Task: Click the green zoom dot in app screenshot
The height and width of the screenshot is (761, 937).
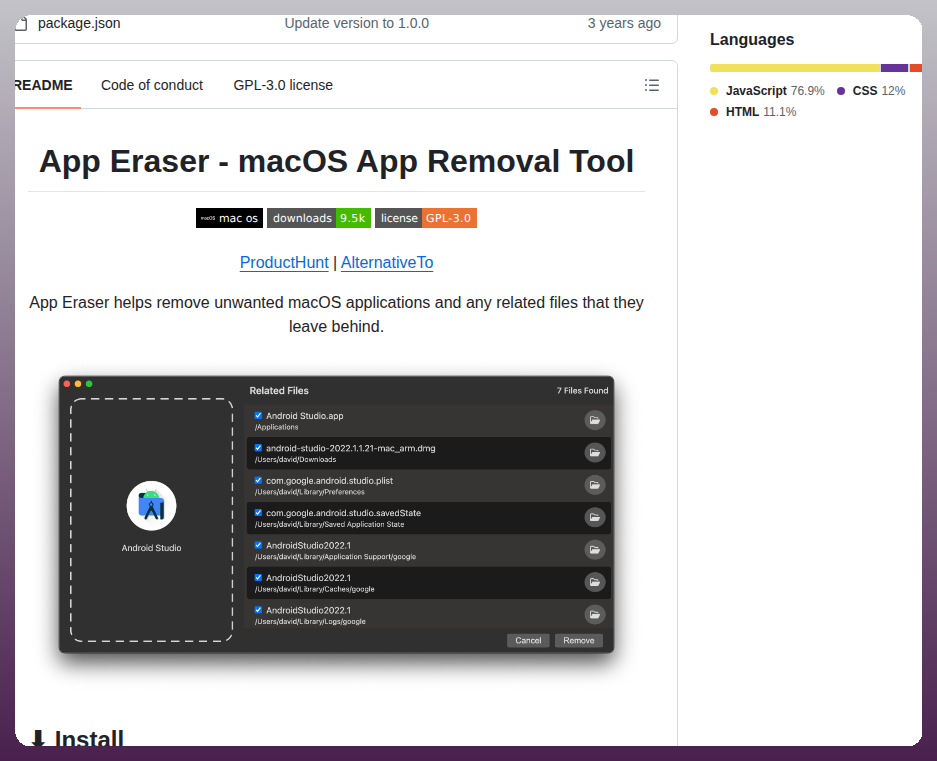Action: [x=89, y=384]
